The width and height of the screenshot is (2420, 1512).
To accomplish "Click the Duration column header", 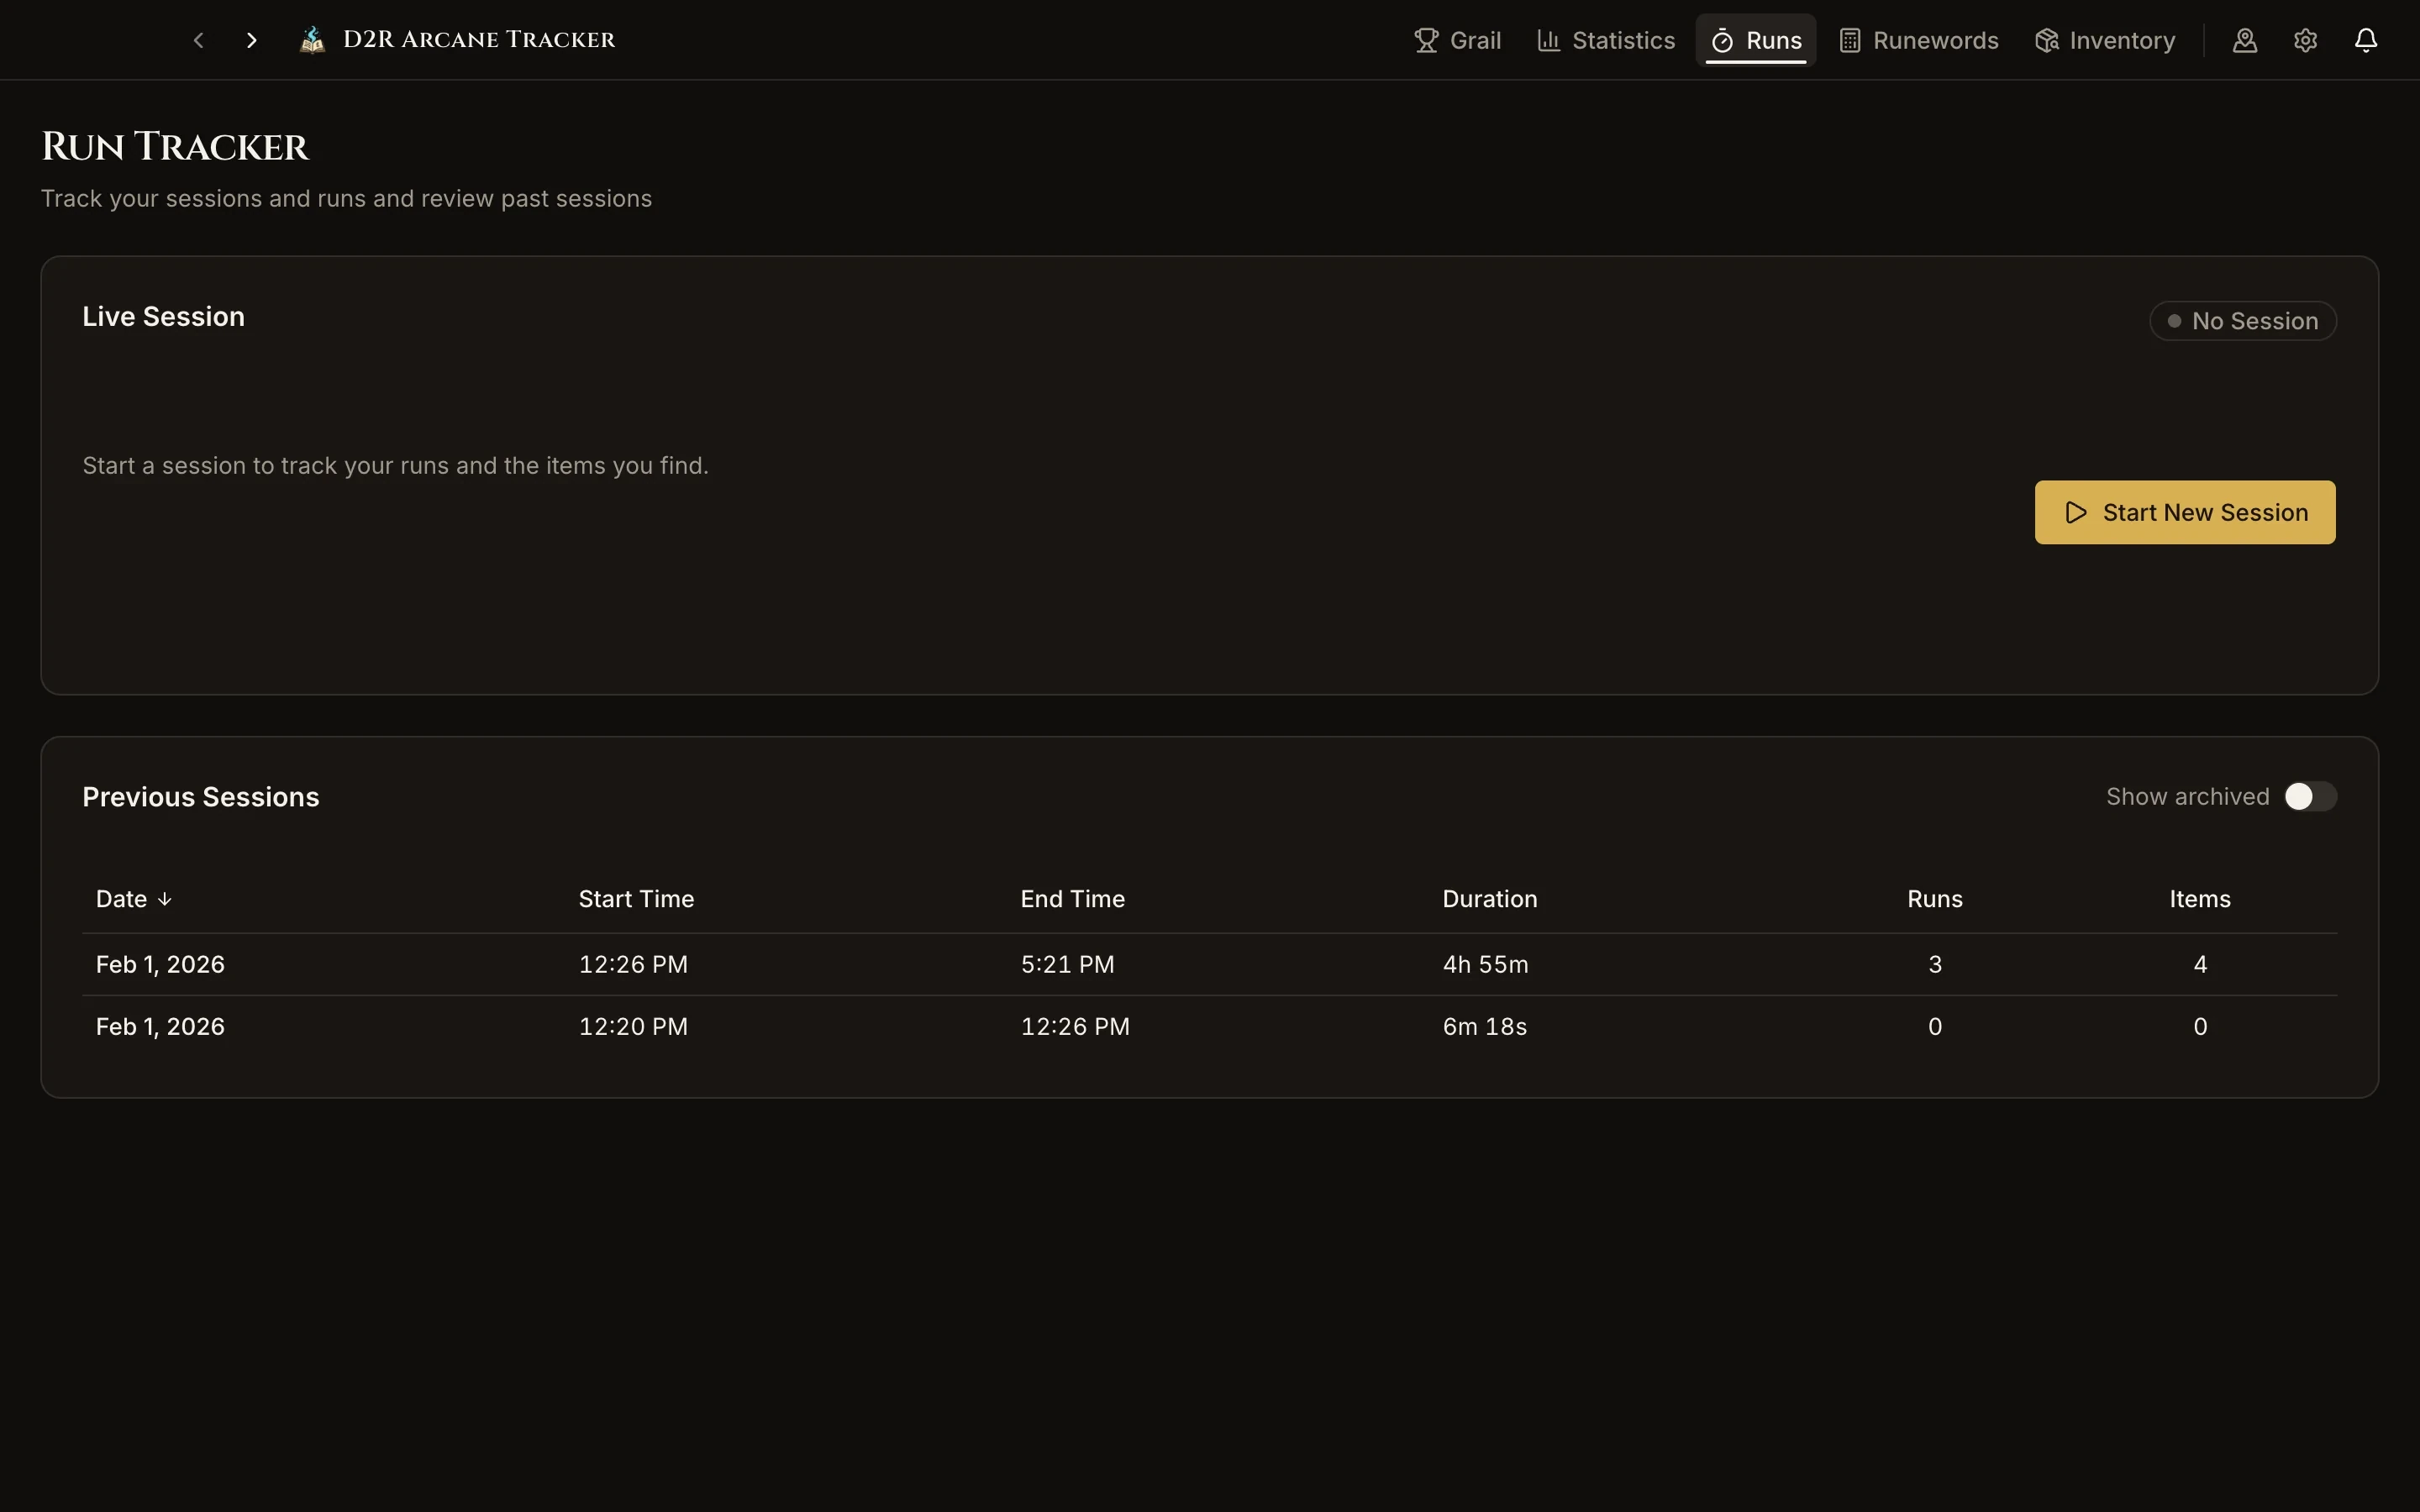I will [1490, 899].
